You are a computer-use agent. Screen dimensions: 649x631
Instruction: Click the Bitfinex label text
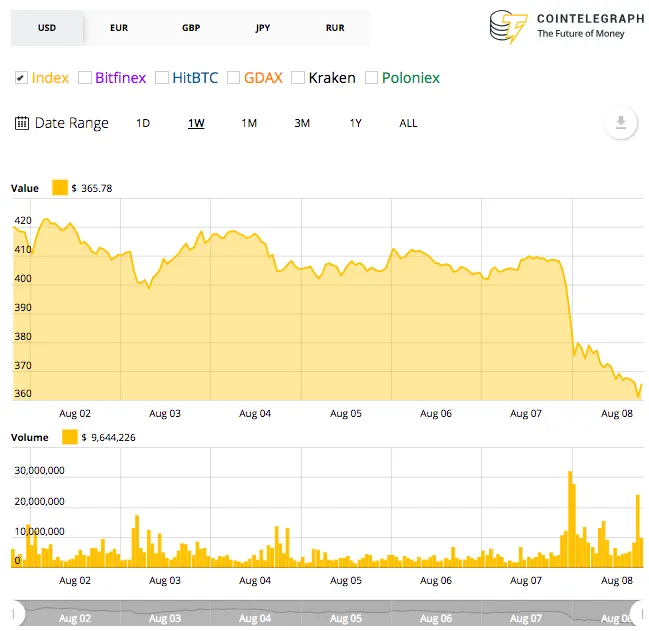pyautogui.click(x=120, y=78)
